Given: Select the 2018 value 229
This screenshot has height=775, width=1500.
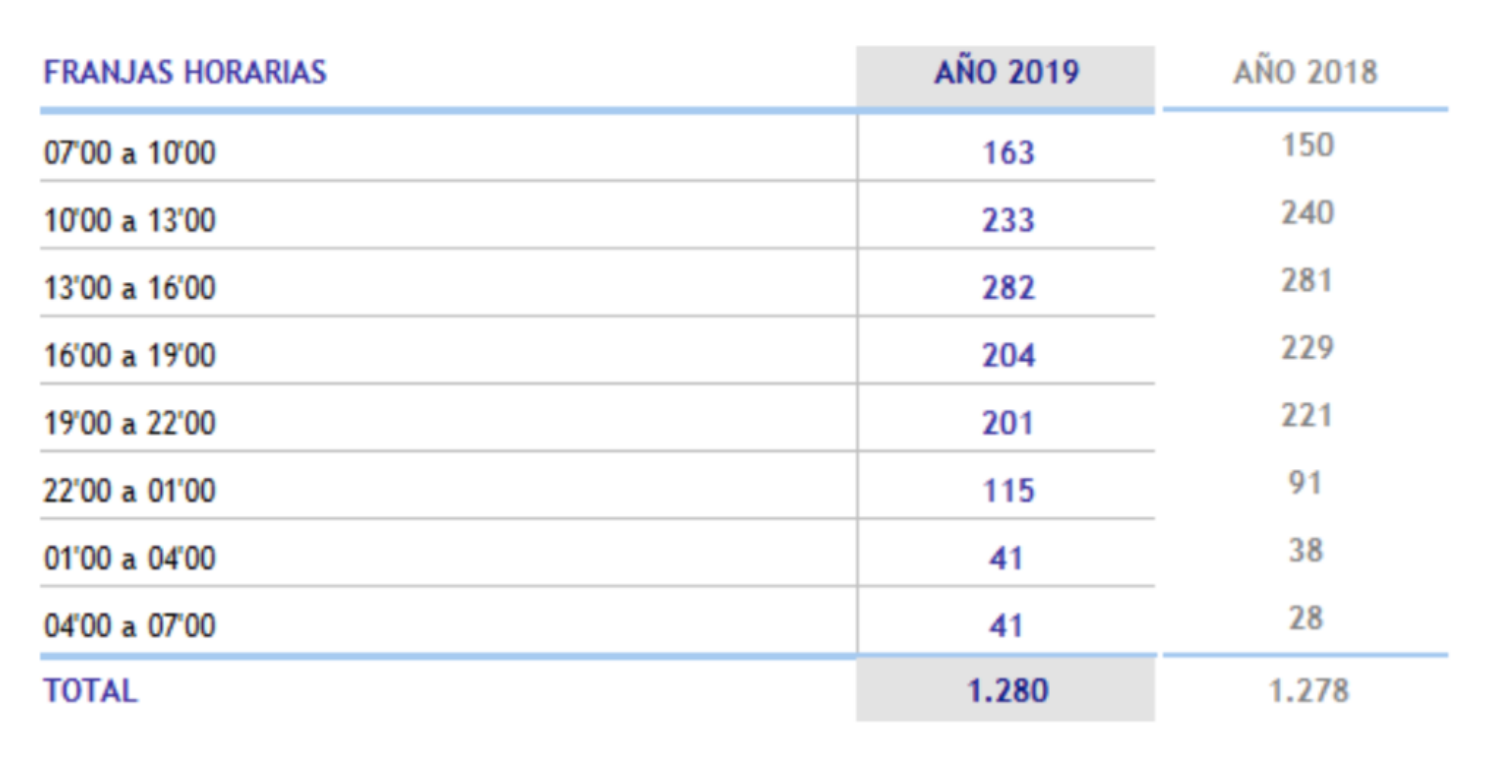Looking at the screenshot, I should [x=1307, y=348].
